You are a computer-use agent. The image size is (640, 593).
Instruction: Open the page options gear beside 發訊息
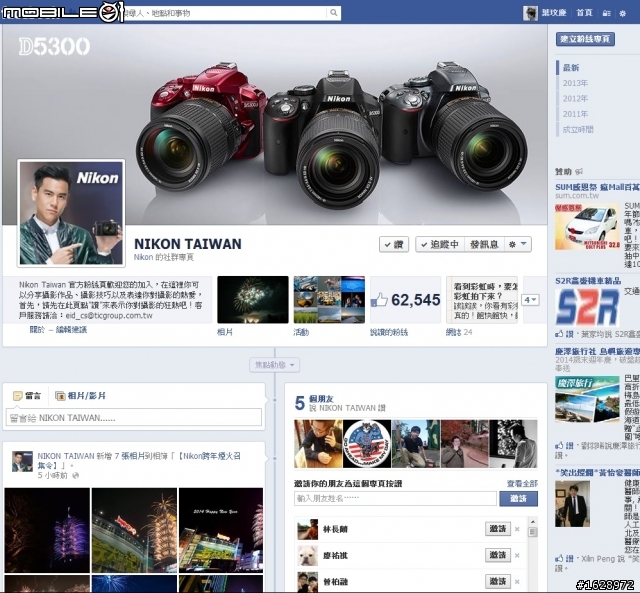(x=518, y=244)
